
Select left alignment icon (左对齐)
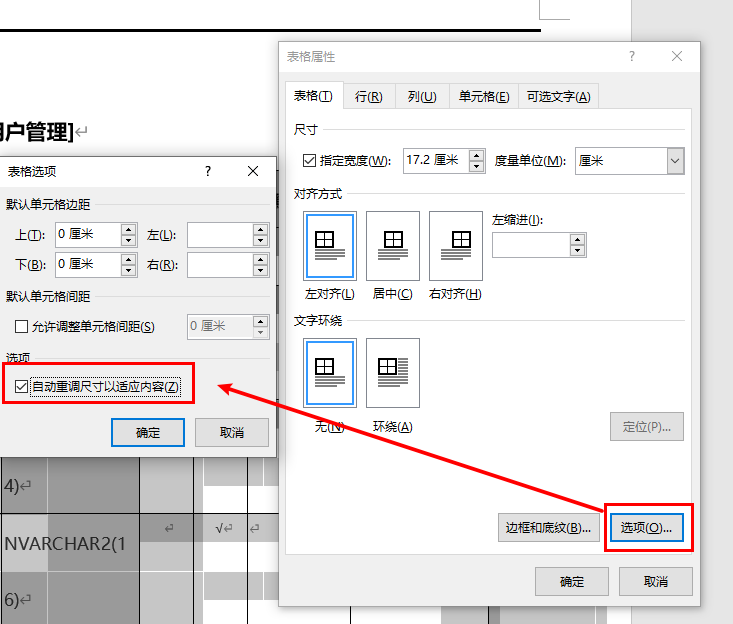pyautogui.click(x=330, y=245)
